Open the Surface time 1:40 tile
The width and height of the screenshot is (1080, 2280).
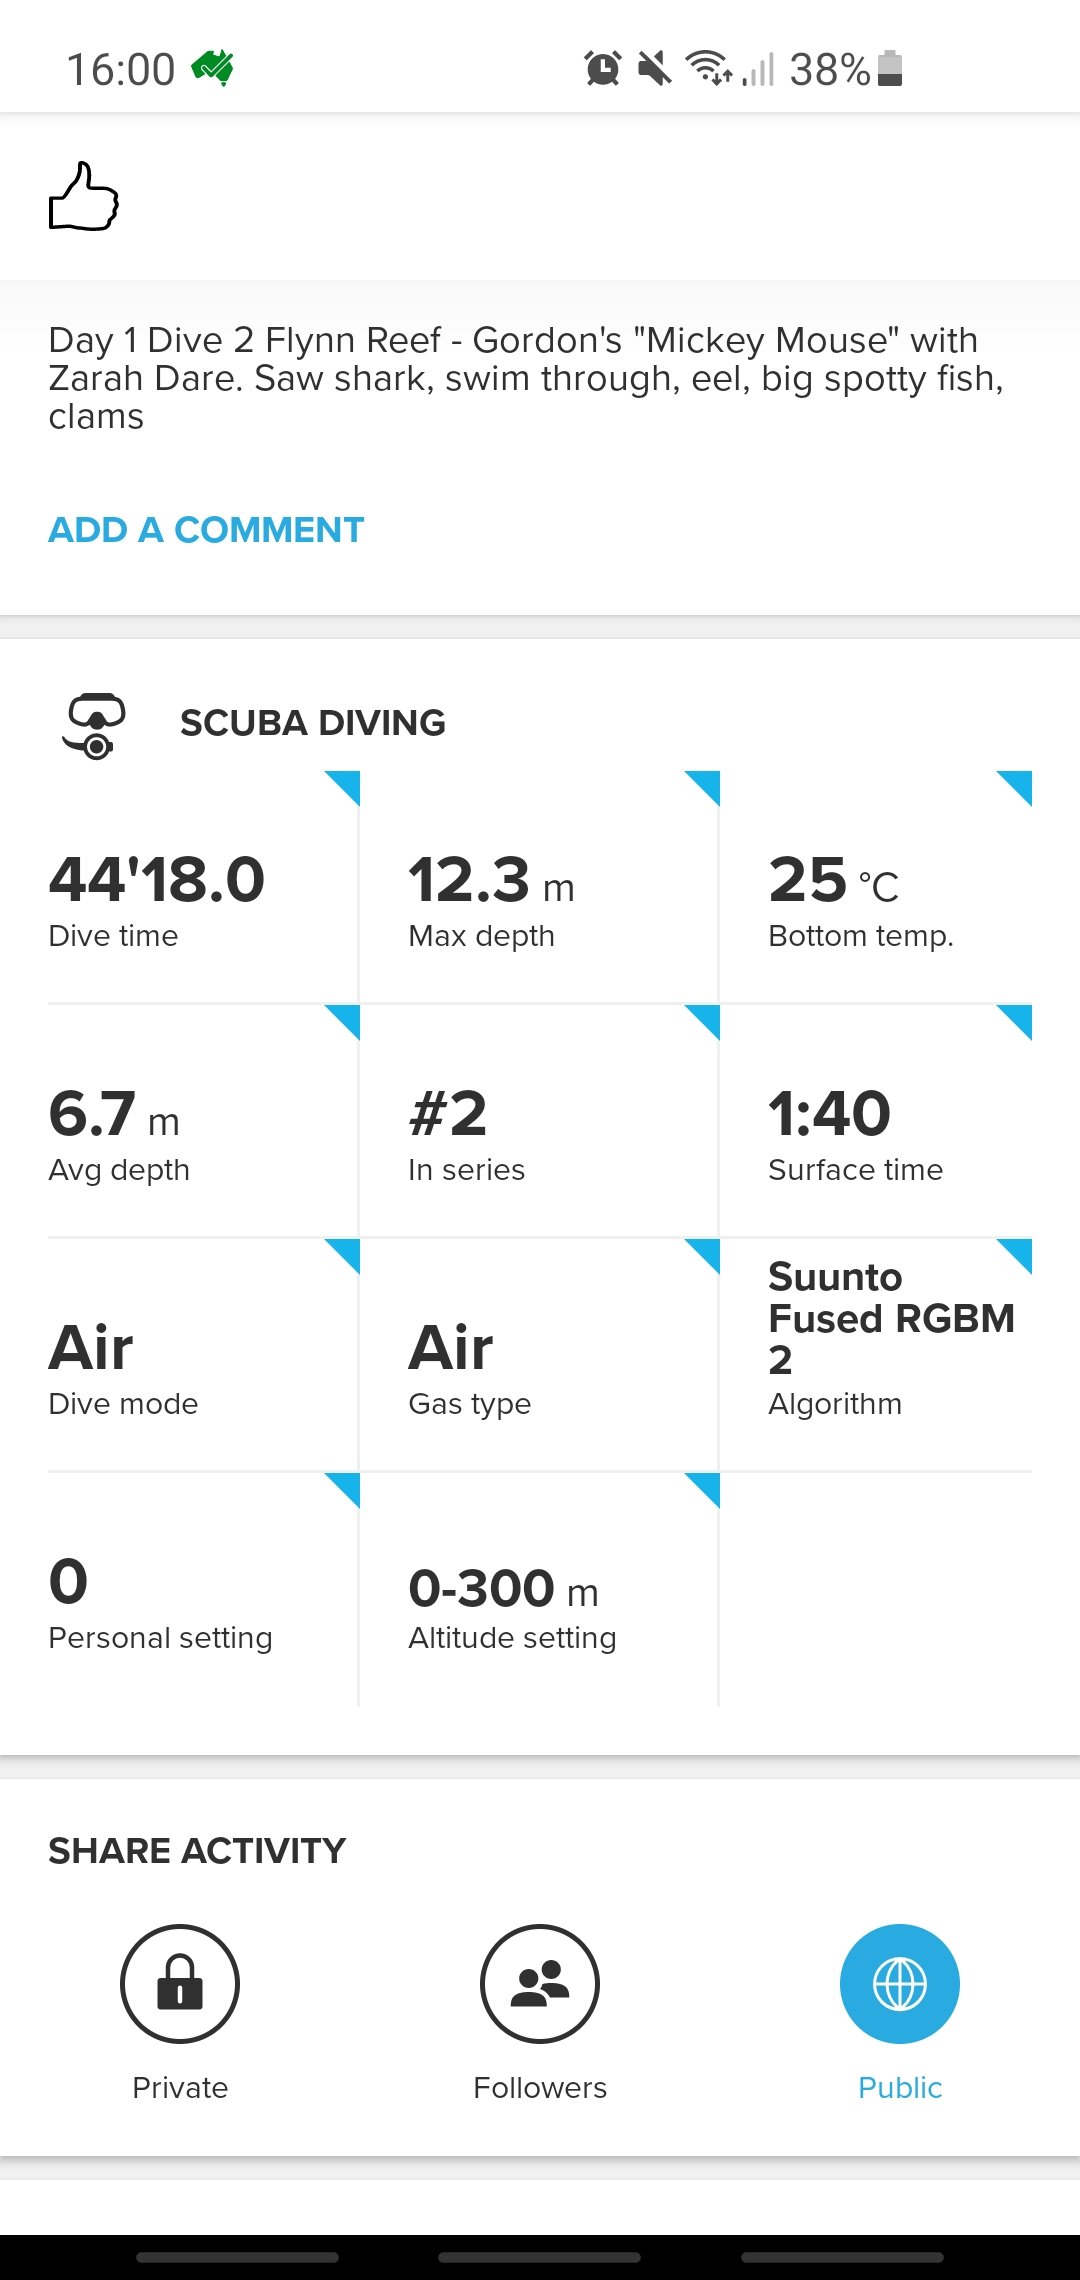876,1125
